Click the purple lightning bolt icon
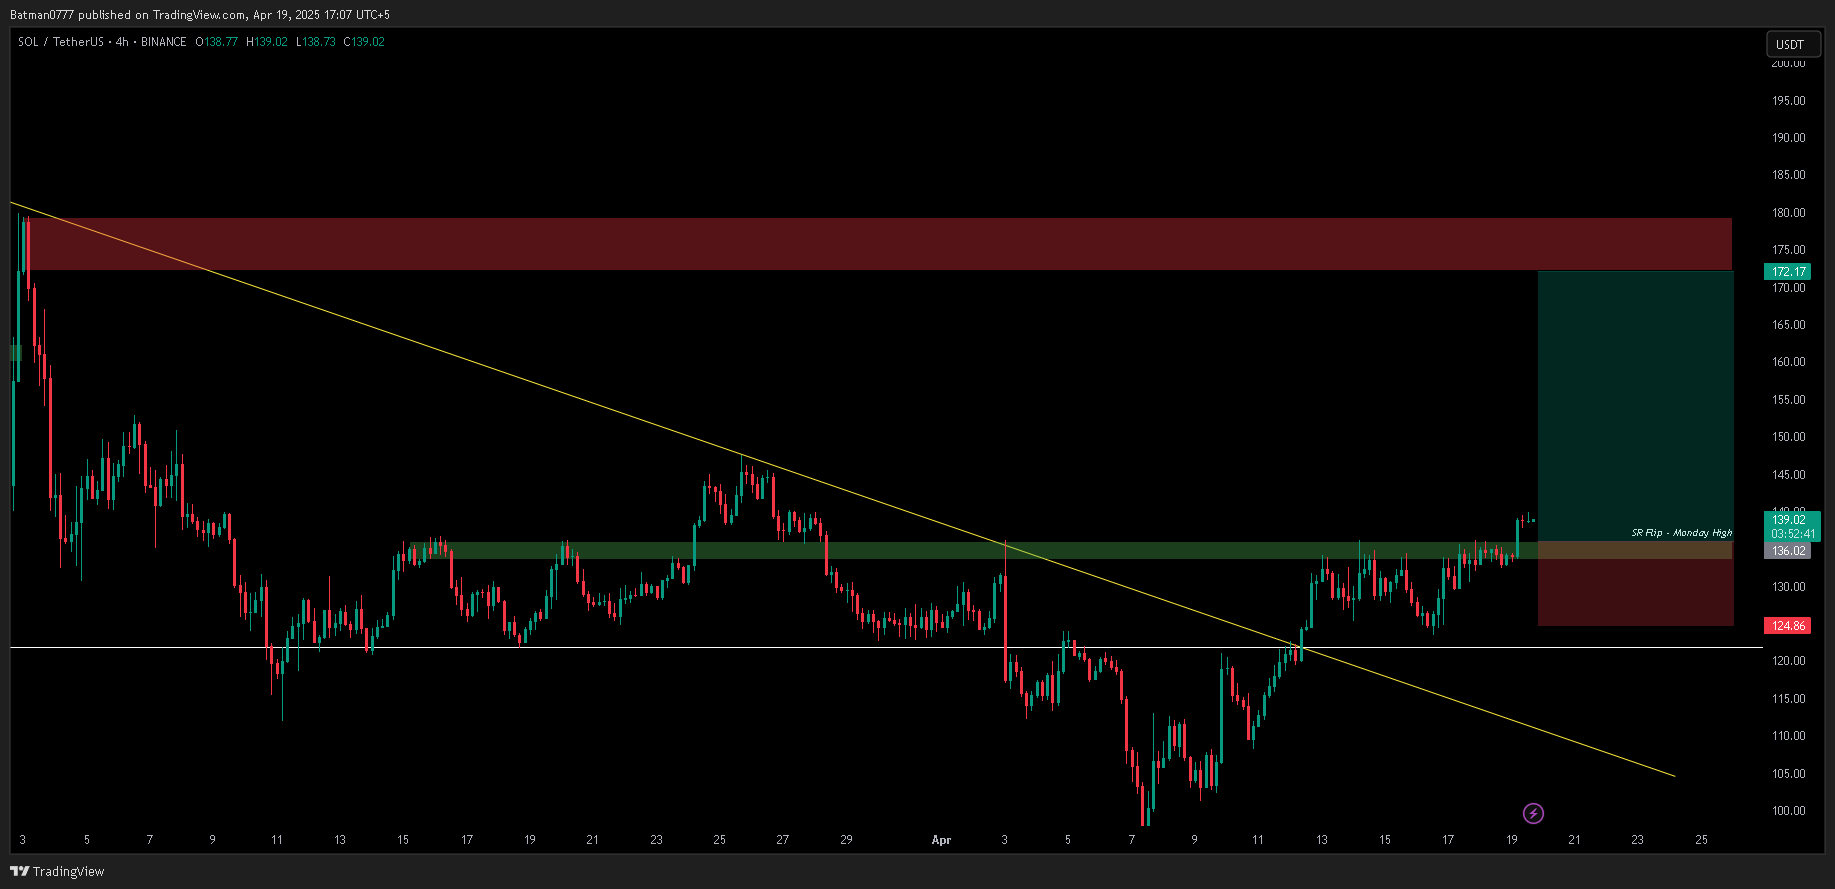1835x889 pixels. pyautogui.click(x=1533, y=813)
